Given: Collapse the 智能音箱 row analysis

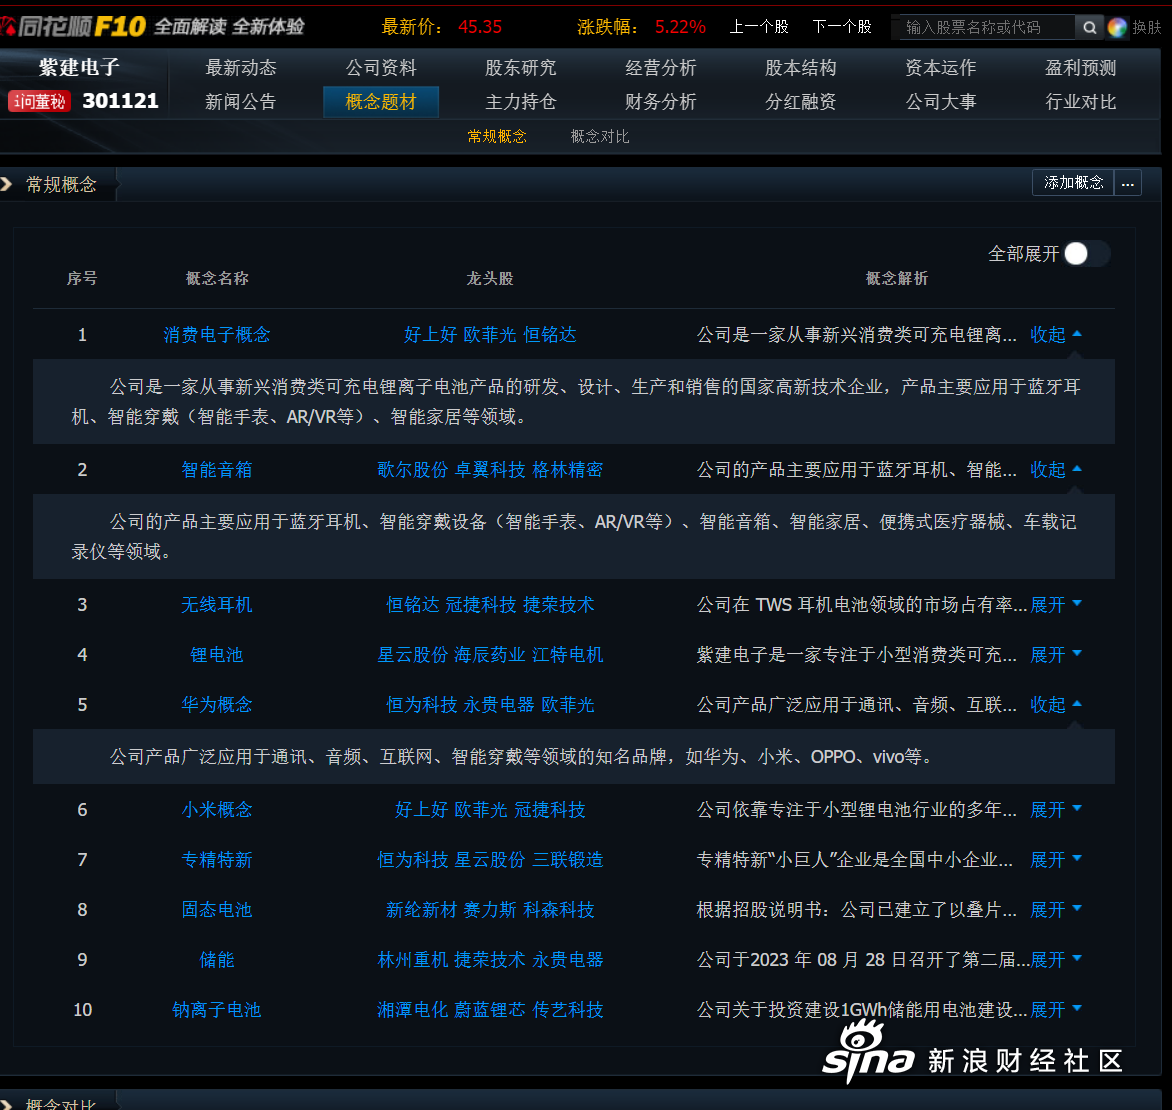Looking at the screenshot, I should click(x=1055, y=469).
